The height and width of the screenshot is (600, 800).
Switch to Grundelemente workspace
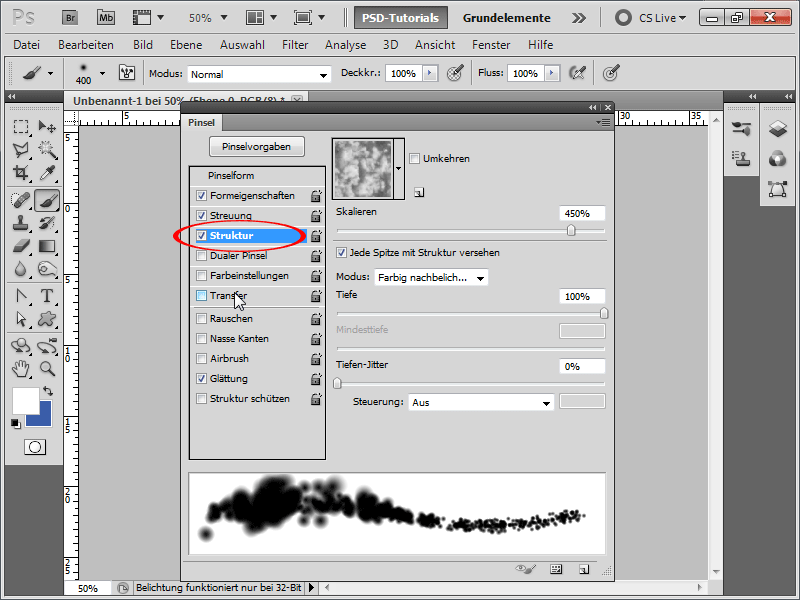click(x=506, y=18)
